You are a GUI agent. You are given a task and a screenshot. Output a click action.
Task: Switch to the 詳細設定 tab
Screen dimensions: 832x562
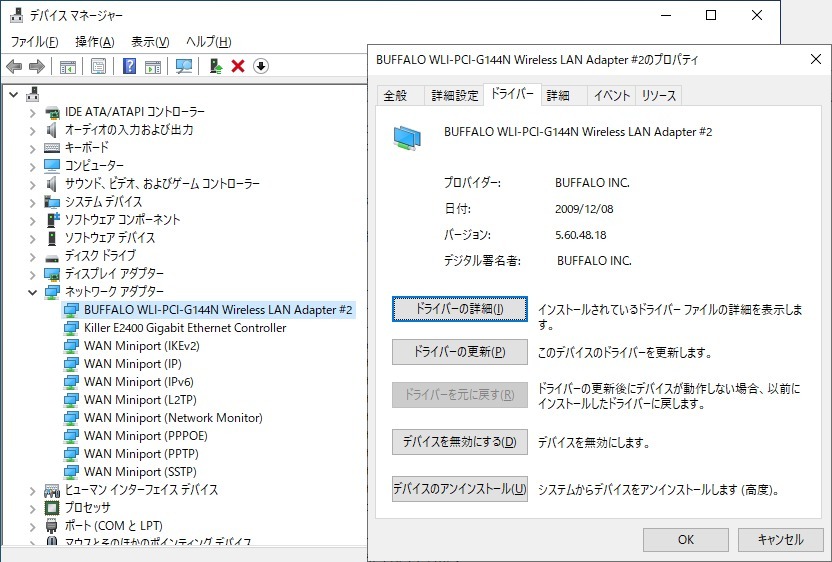click(x=455, y=96)
